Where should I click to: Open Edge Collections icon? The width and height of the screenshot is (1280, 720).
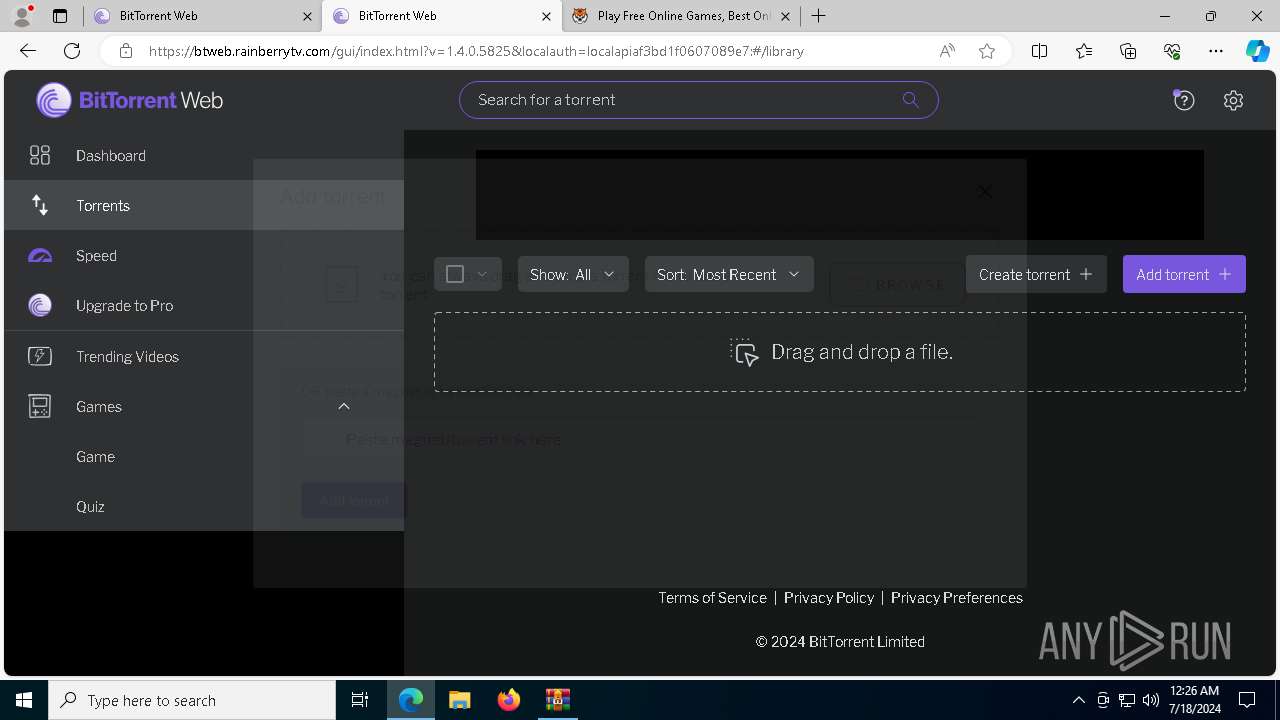coord(1128,51)
